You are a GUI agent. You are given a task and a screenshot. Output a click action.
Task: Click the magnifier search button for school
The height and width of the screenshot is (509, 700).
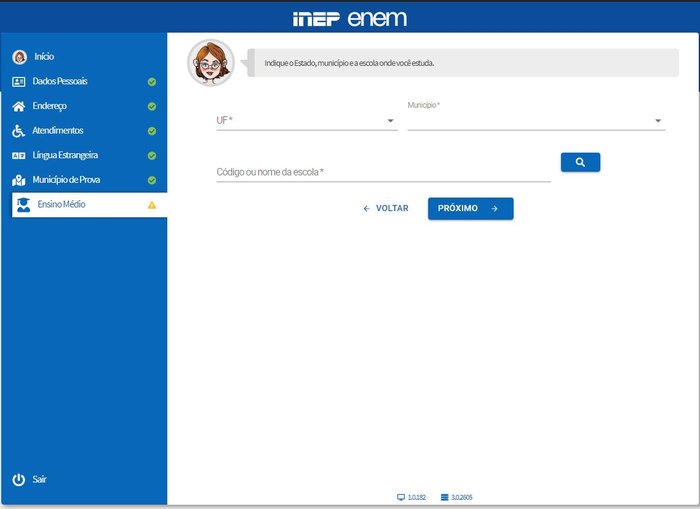pyautogui.click(x=580, y=162)
